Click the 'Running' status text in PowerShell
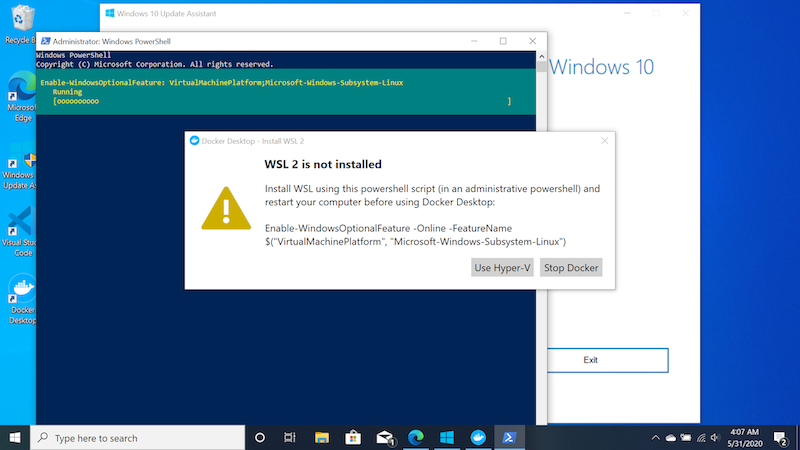 click(67, 92)
